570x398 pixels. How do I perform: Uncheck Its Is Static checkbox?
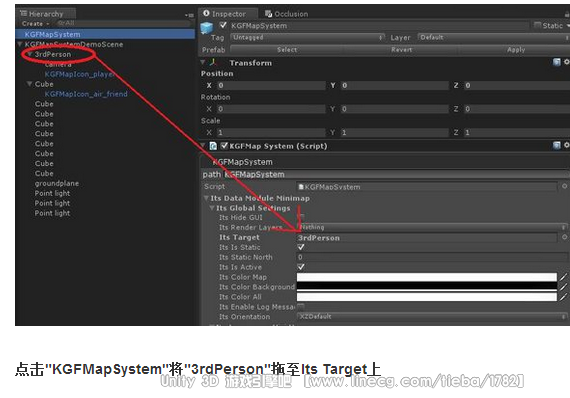click(x=301, y=247)
